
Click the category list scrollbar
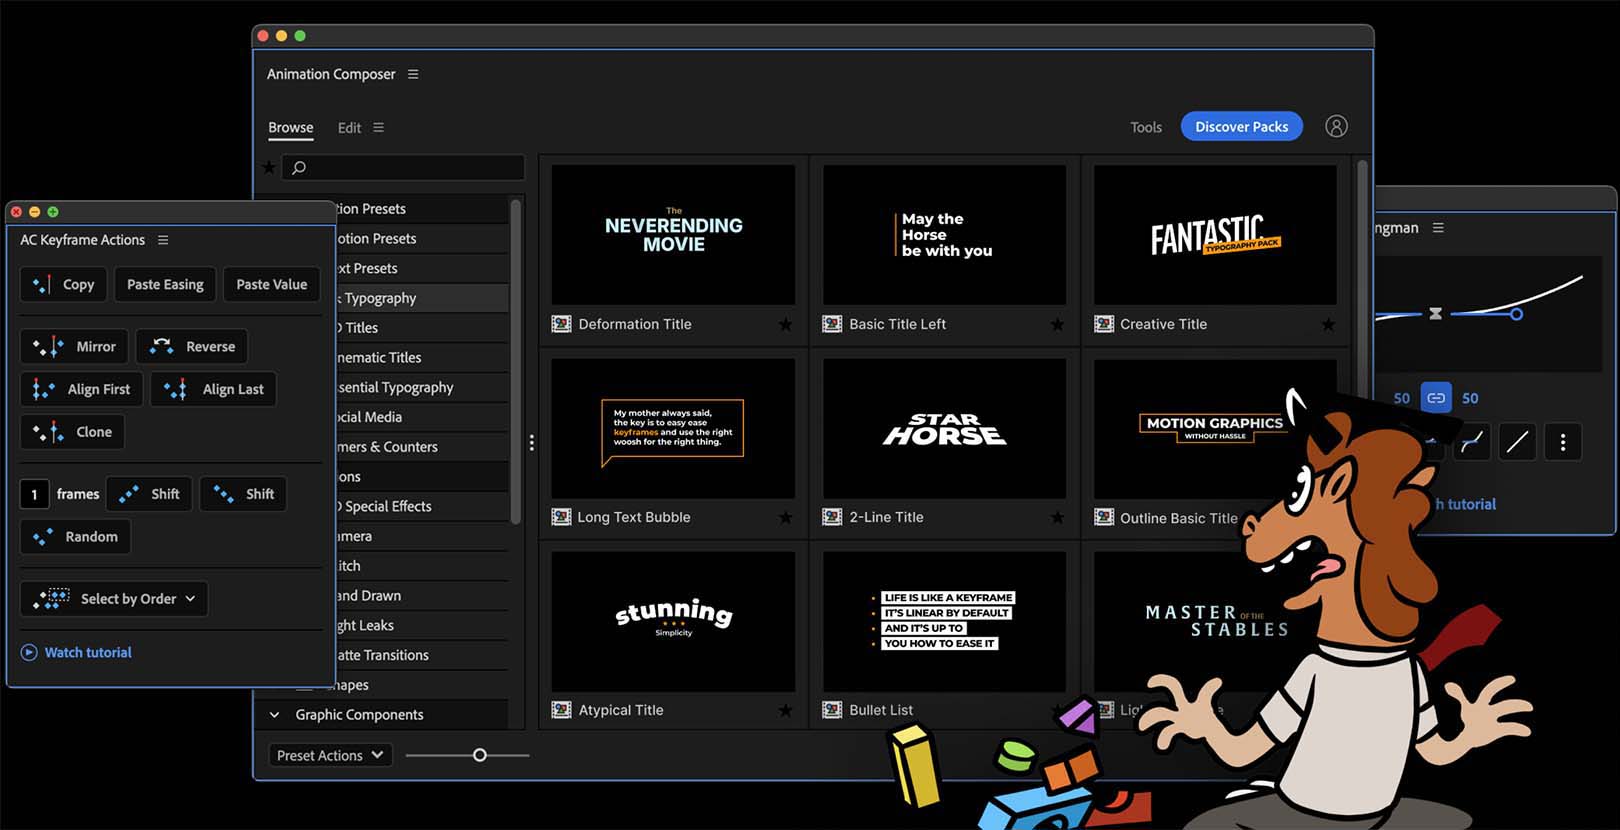click(x=516, y=360)
